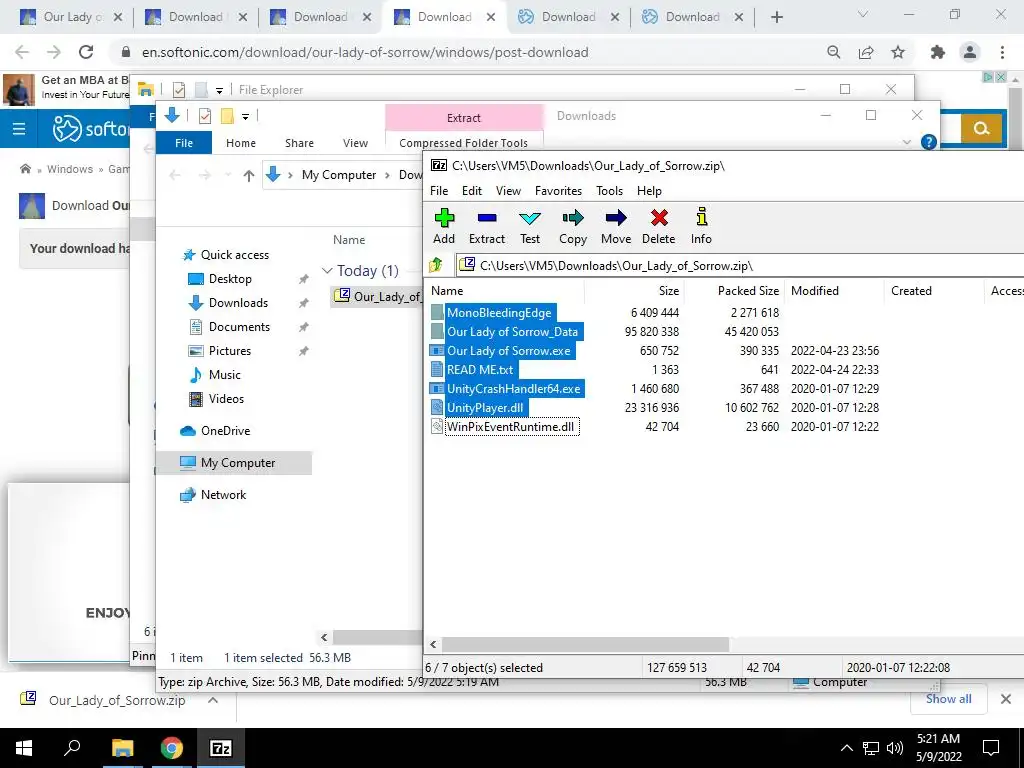Select WinPixEventRuntime.dll entry
Image resolution: width=1024 pixels, height=768 pixels.
[511, 426]
